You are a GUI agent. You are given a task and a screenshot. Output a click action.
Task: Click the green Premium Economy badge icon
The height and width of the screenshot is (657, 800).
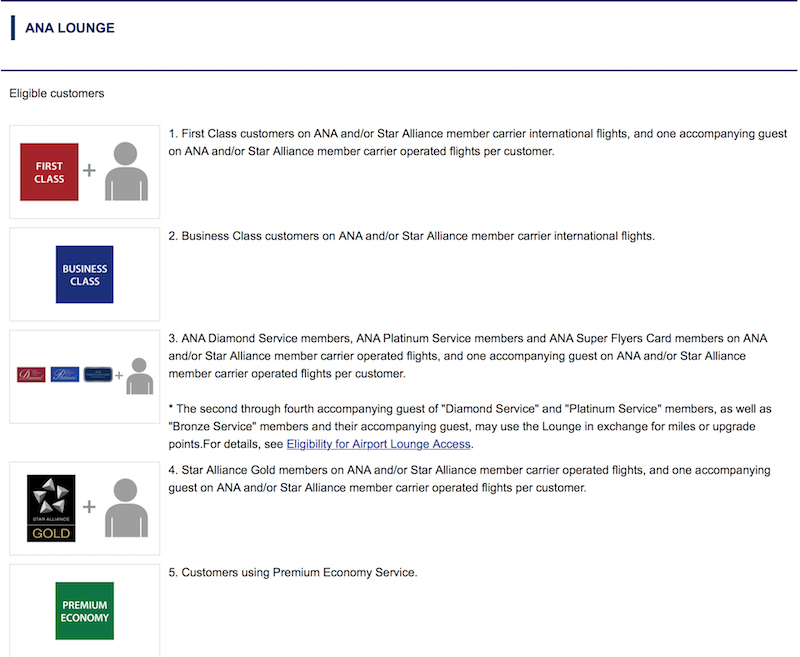(x=85, y=611)
